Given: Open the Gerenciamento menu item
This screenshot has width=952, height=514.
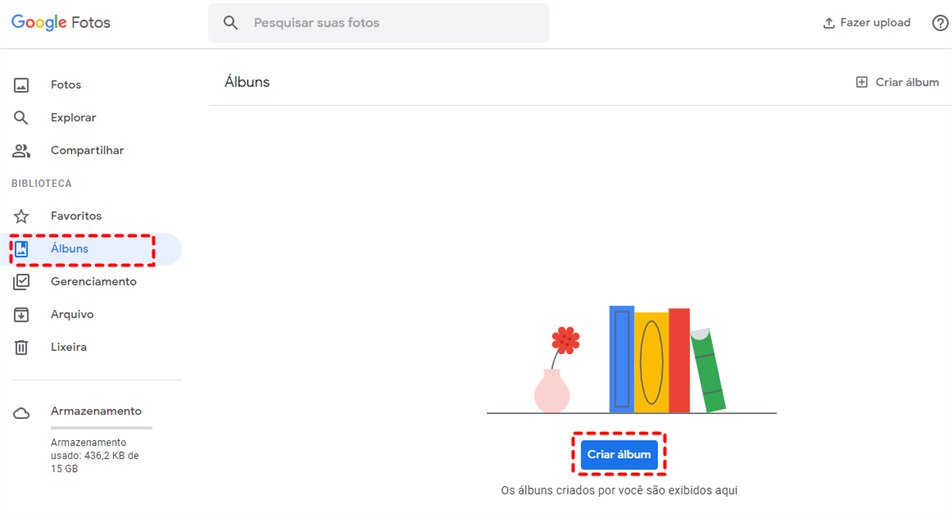Looking at the screenshot, I should 93,282.
